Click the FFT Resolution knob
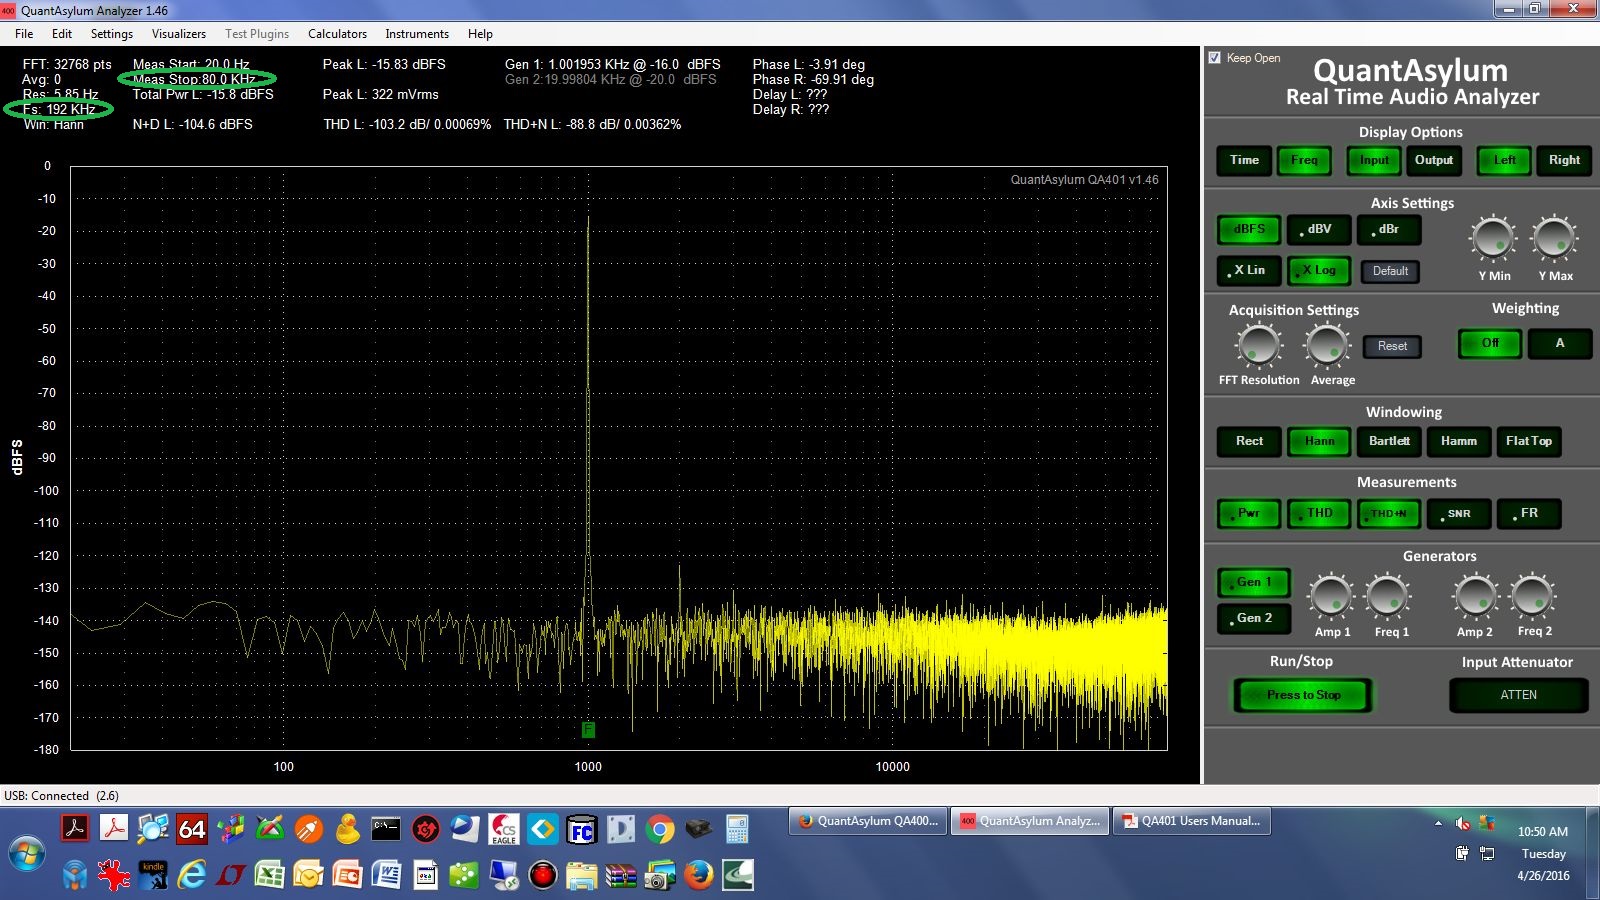The width and height of the screenshot is (1600, 900). 1258,345
